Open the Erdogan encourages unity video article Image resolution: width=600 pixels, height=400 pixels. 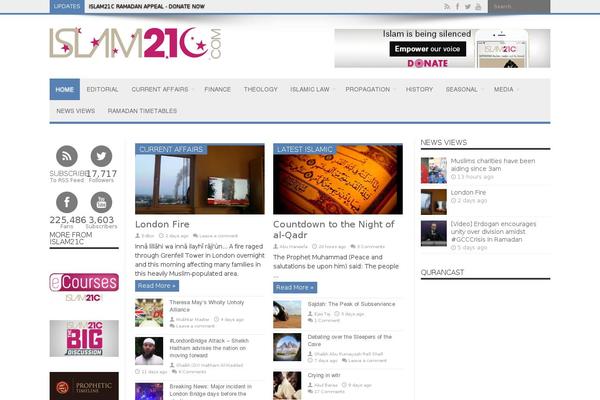click(x=493, y=232)
